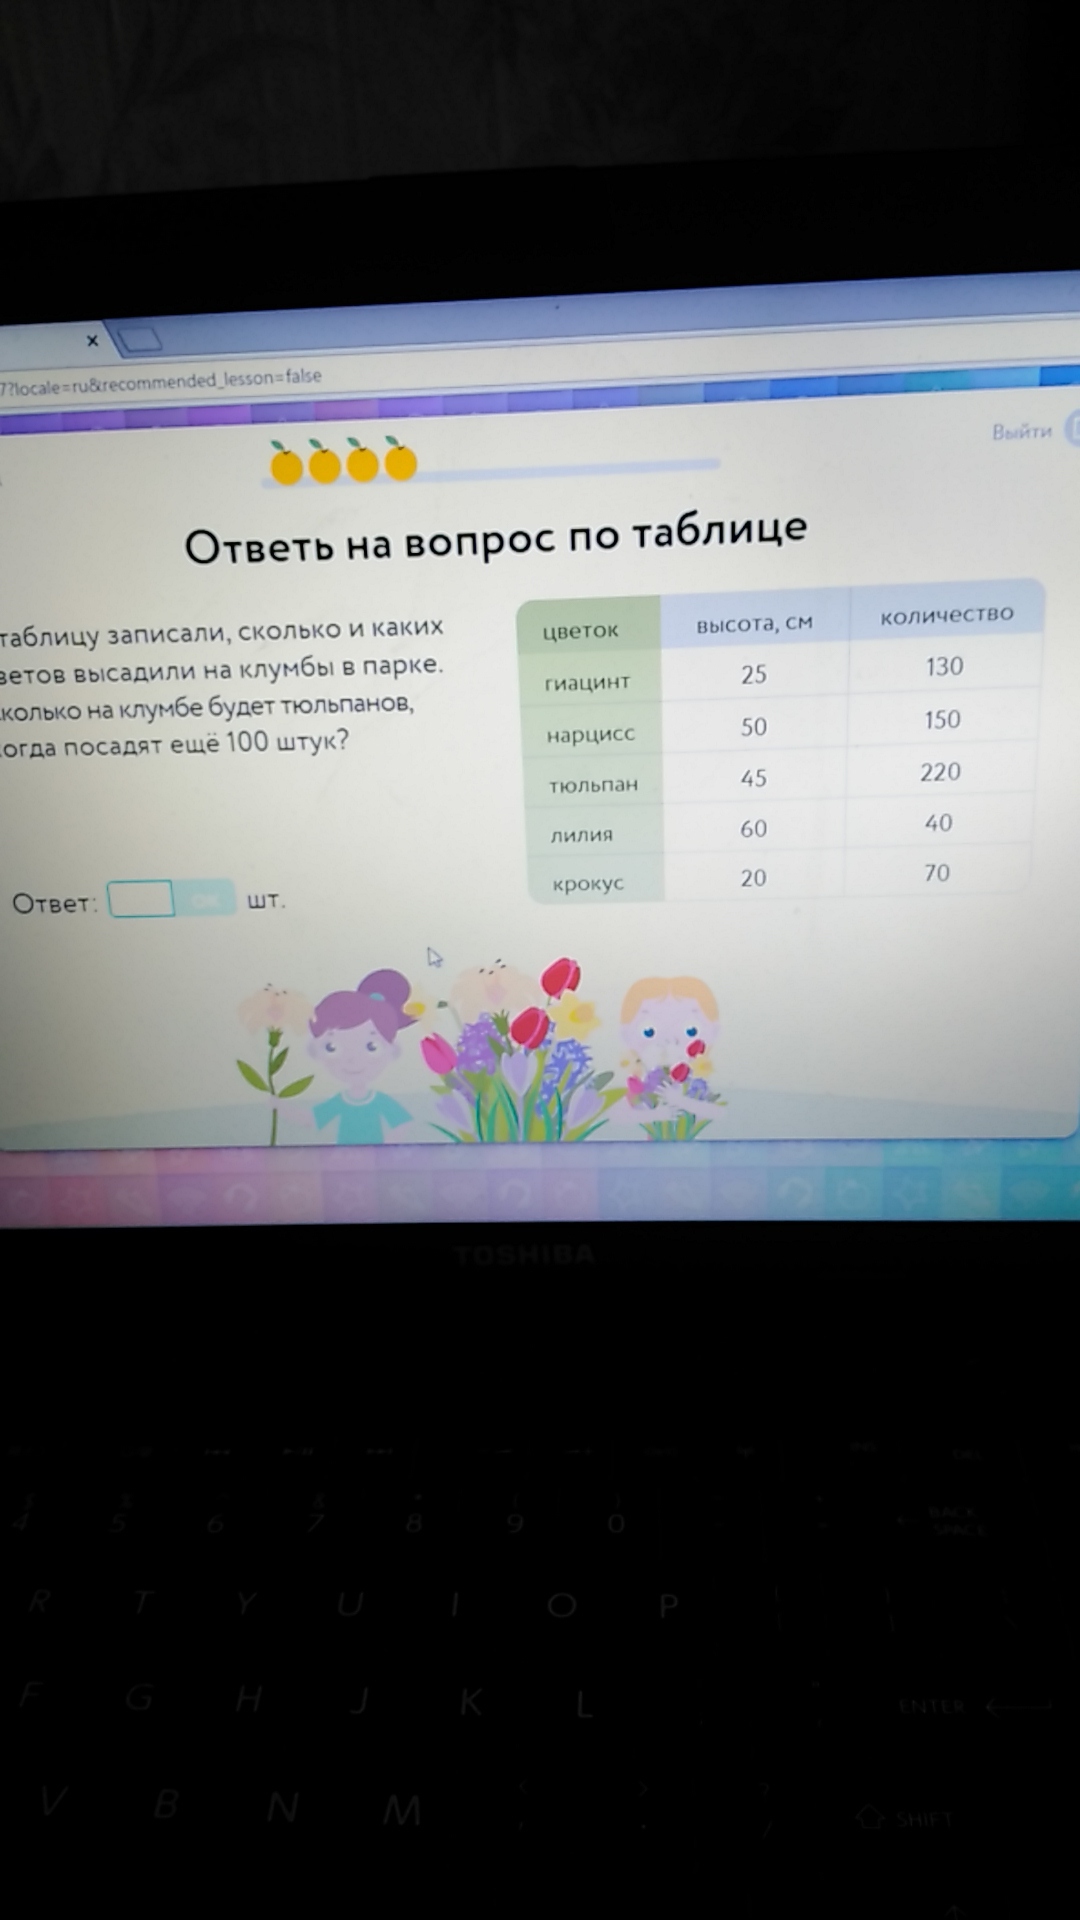Click the first orange progress icon
Image resolution: width=1080 pixels, height=1920 pixels.
(x=286, y=464)
